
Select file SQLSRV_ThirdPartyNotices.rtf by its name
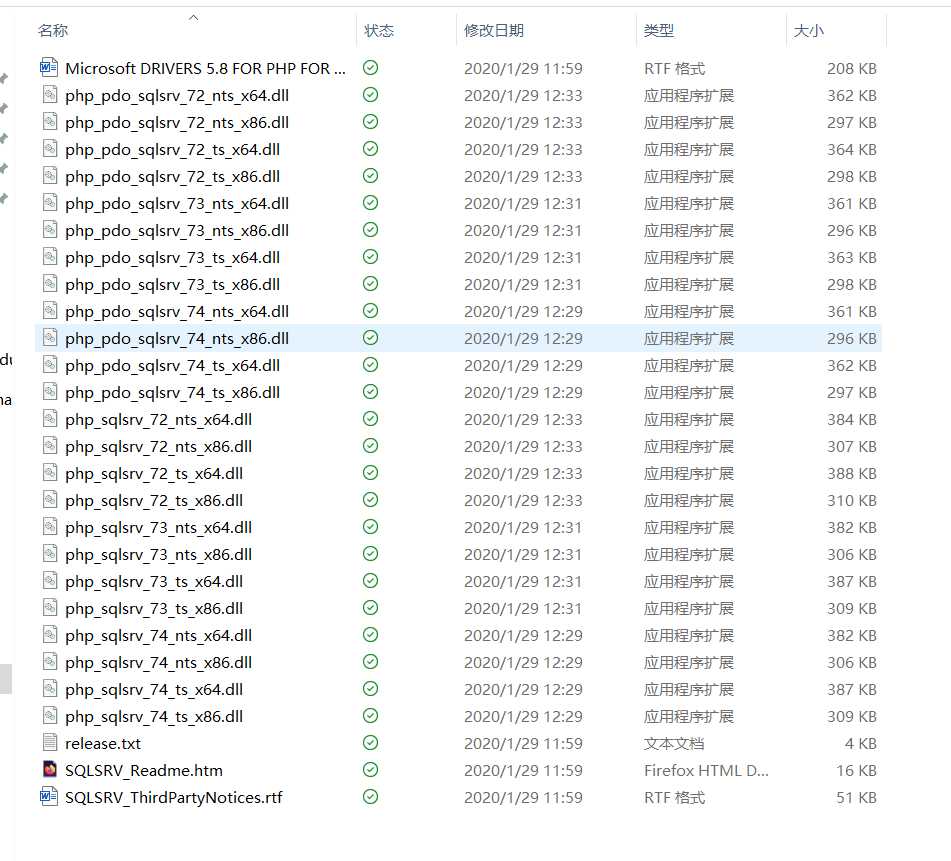[x=173, y=797]
